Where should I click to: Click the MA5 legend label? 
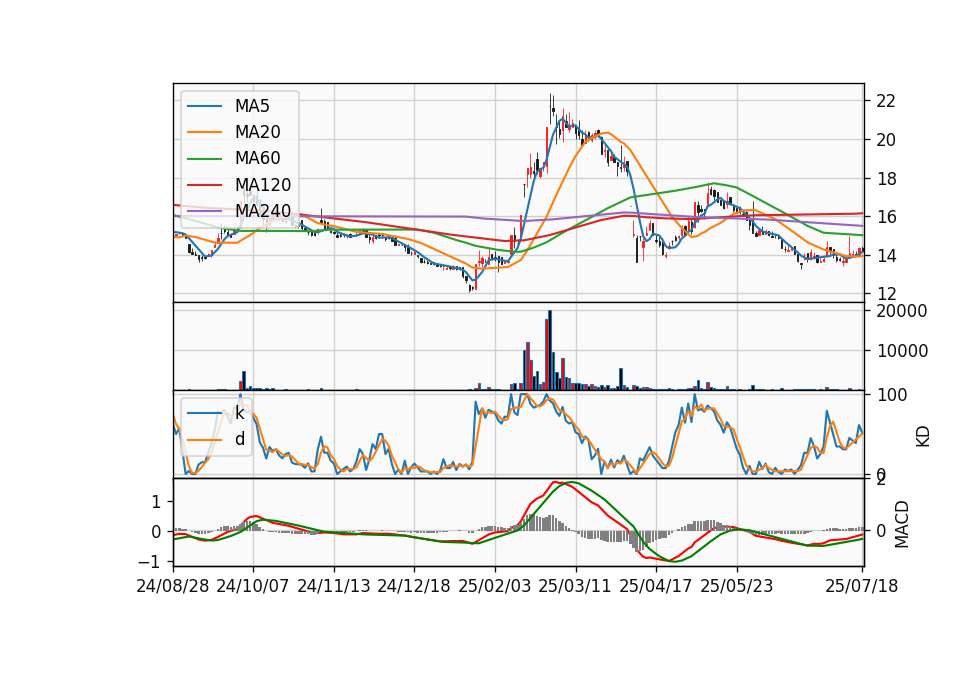[x=252, y=106]
